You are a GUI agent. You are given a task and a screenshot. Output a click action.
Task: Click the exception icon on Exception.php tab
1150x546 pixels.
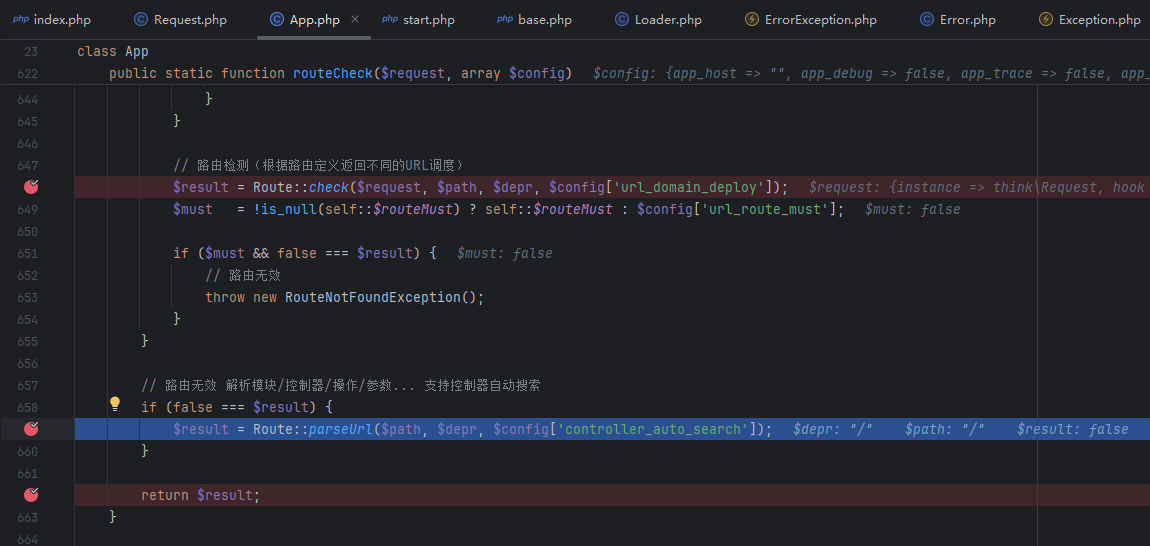pyautogui.click(x=1046, y=20)
